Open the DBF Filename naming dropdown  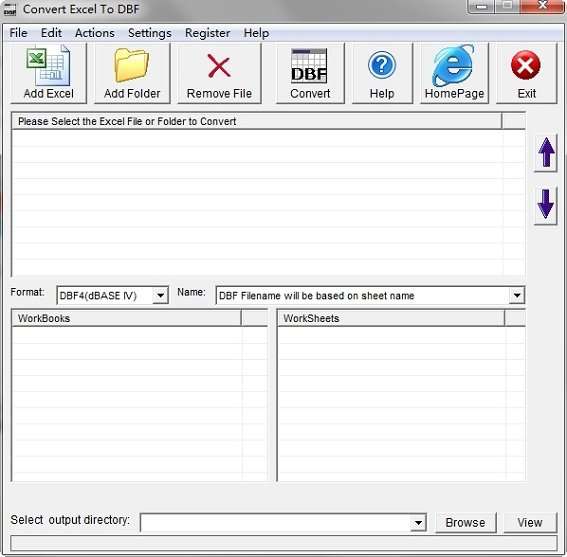pos(517,295)
